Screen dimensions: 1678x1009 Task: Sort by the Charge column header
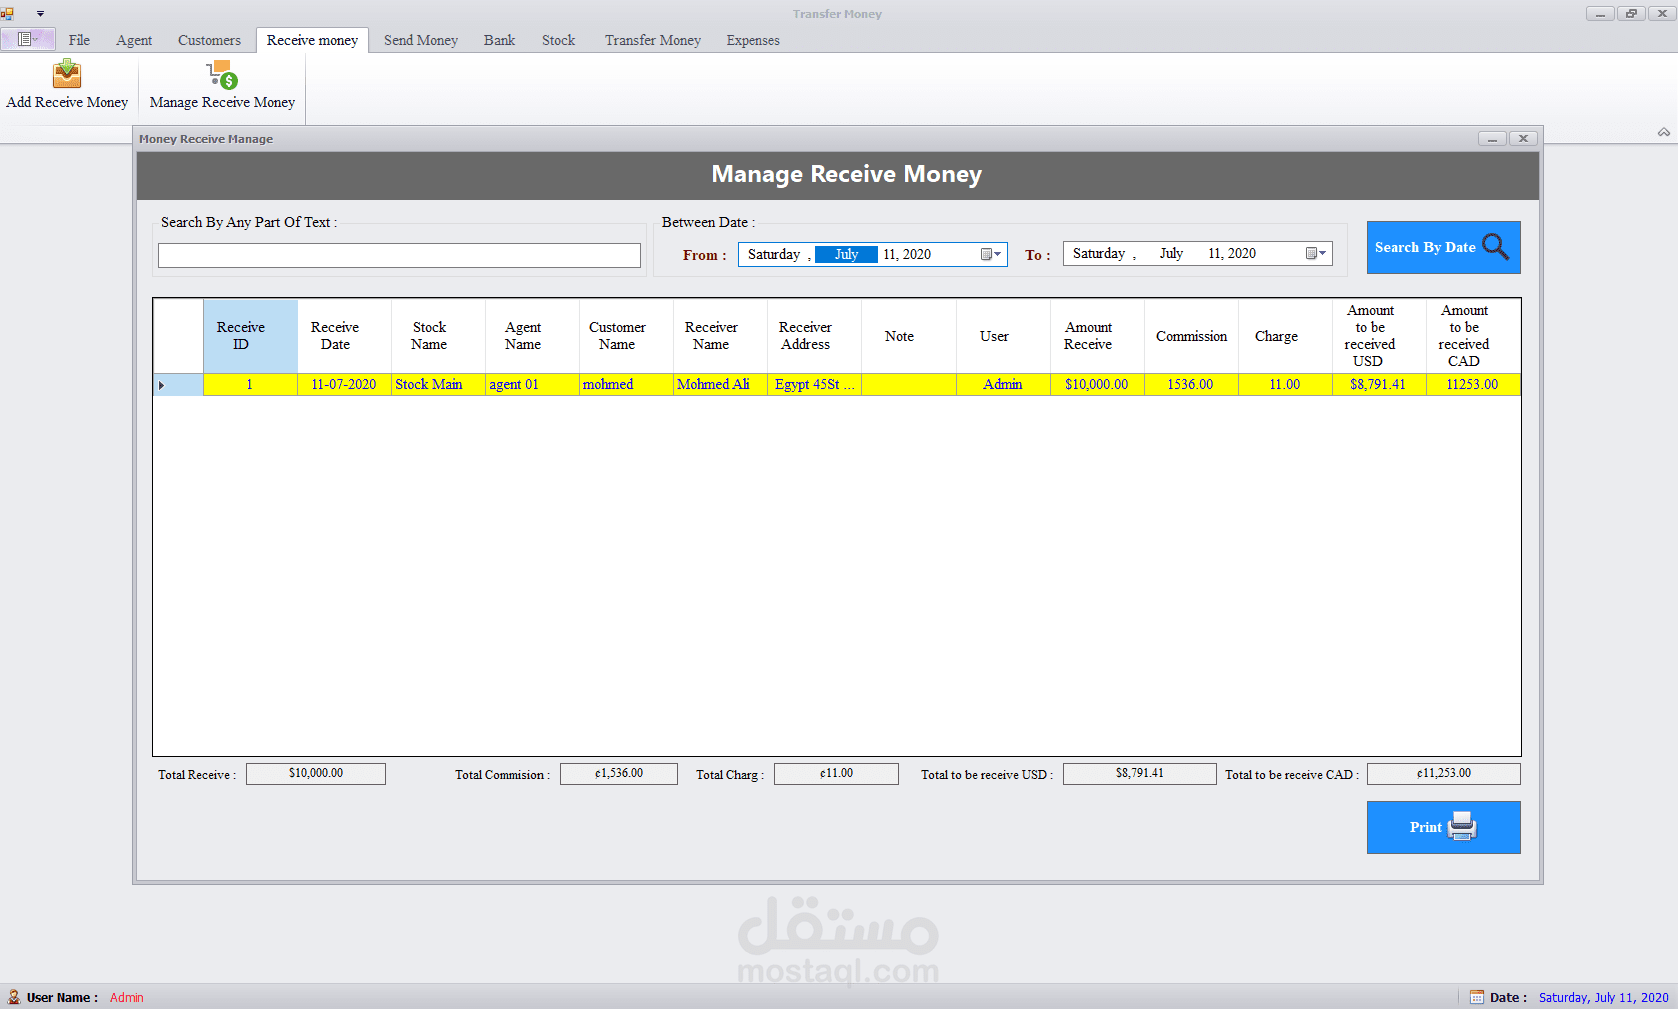(x=1285, y=336)
